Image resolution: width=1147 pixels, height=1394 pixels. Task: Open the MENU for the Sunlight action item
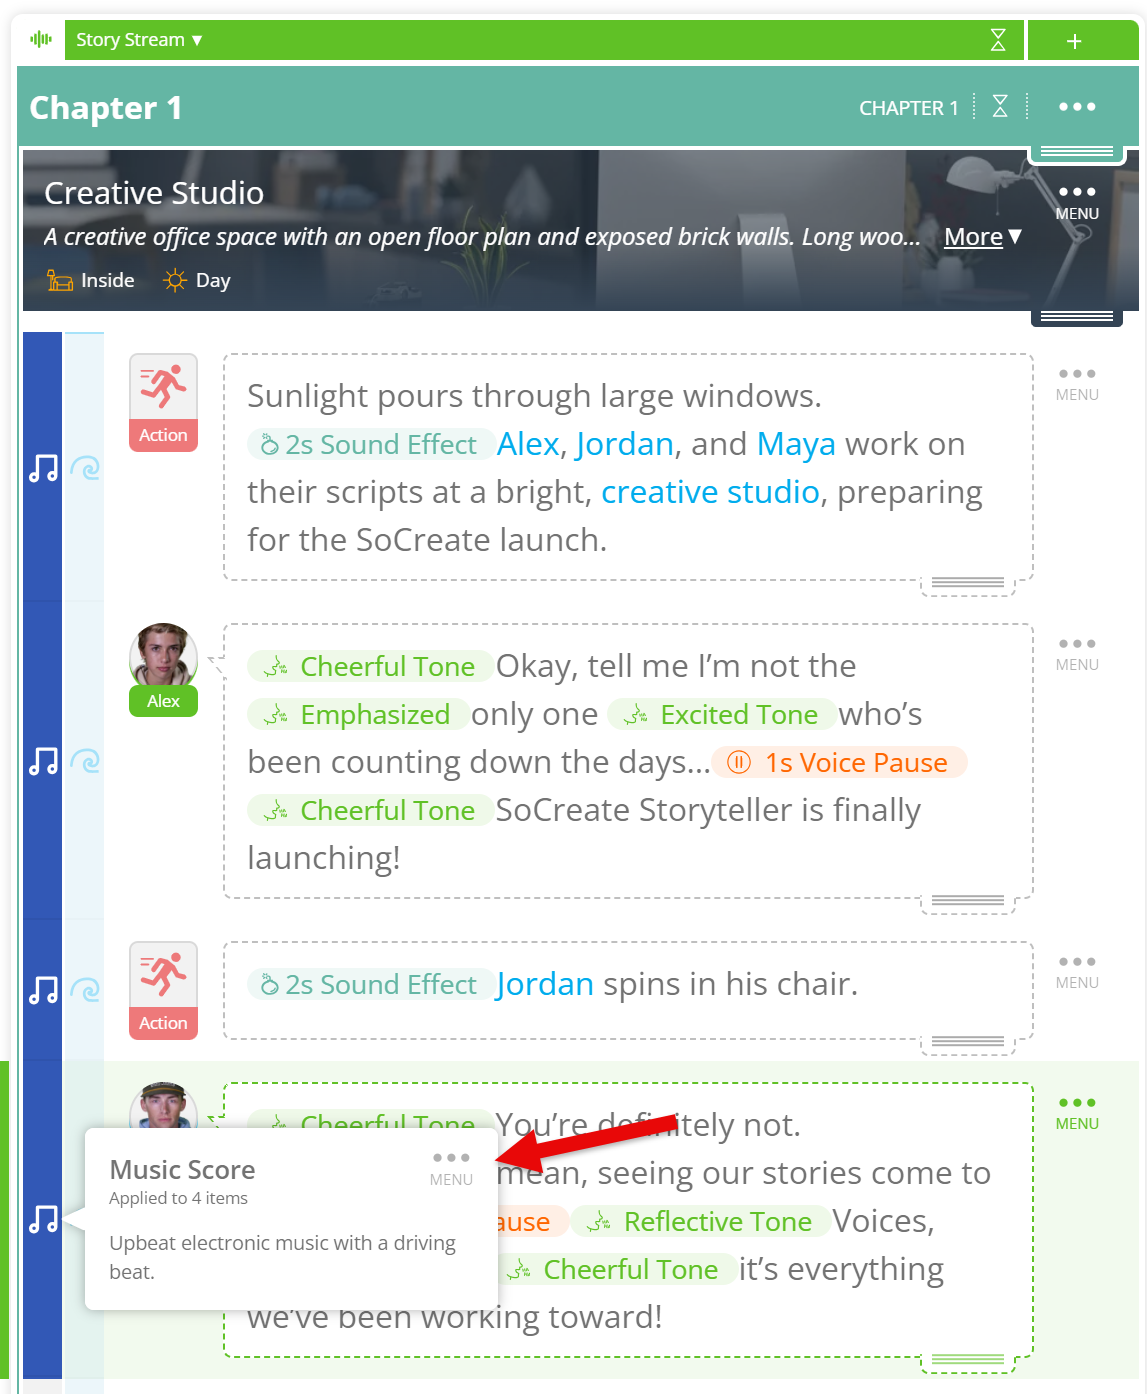coord(1077,384)
